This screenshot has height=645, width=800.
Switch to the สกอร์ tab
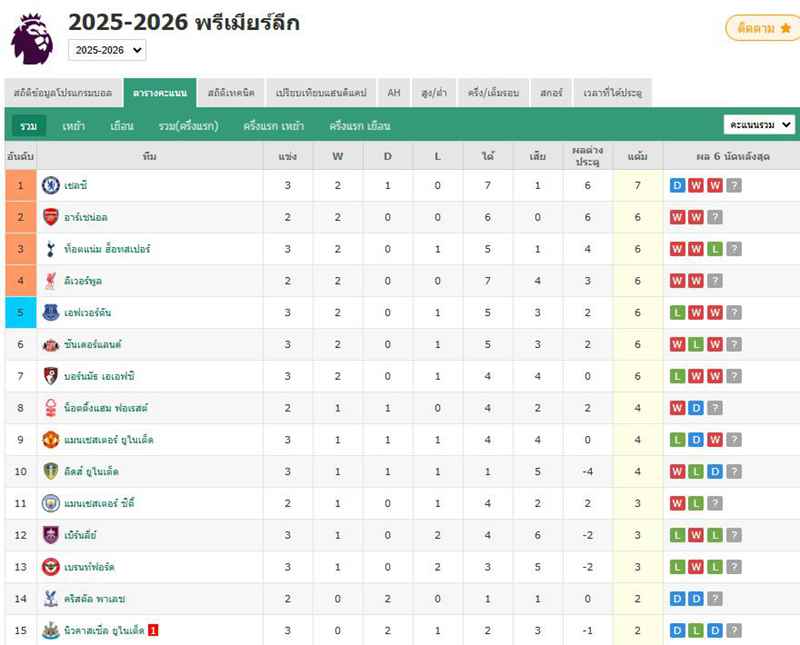click(x=551, y=93)
